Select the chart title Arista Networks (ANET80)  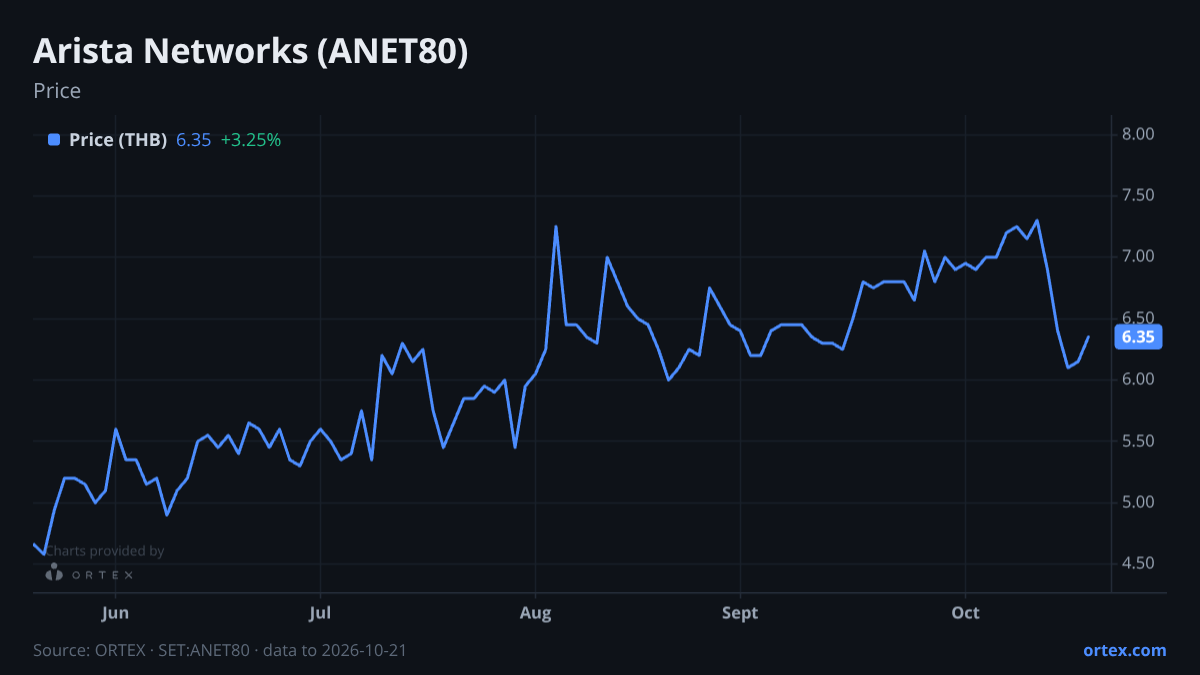pos(251,52)
